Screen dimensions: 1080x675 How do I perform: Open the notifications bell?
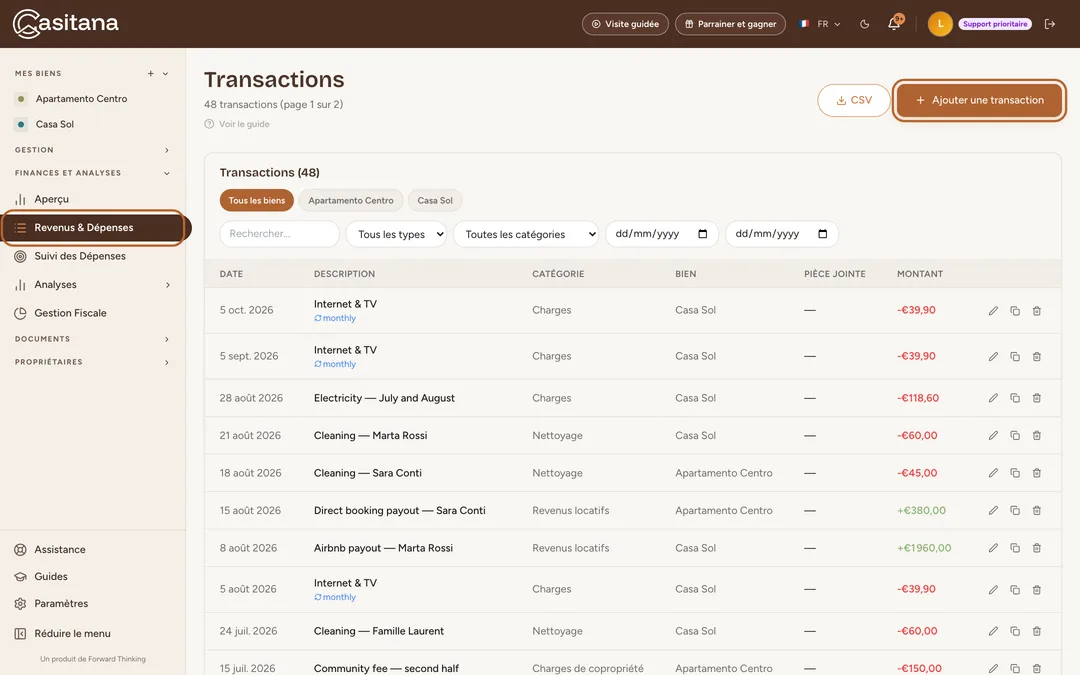pyautogui.click(x=894, y=23)
